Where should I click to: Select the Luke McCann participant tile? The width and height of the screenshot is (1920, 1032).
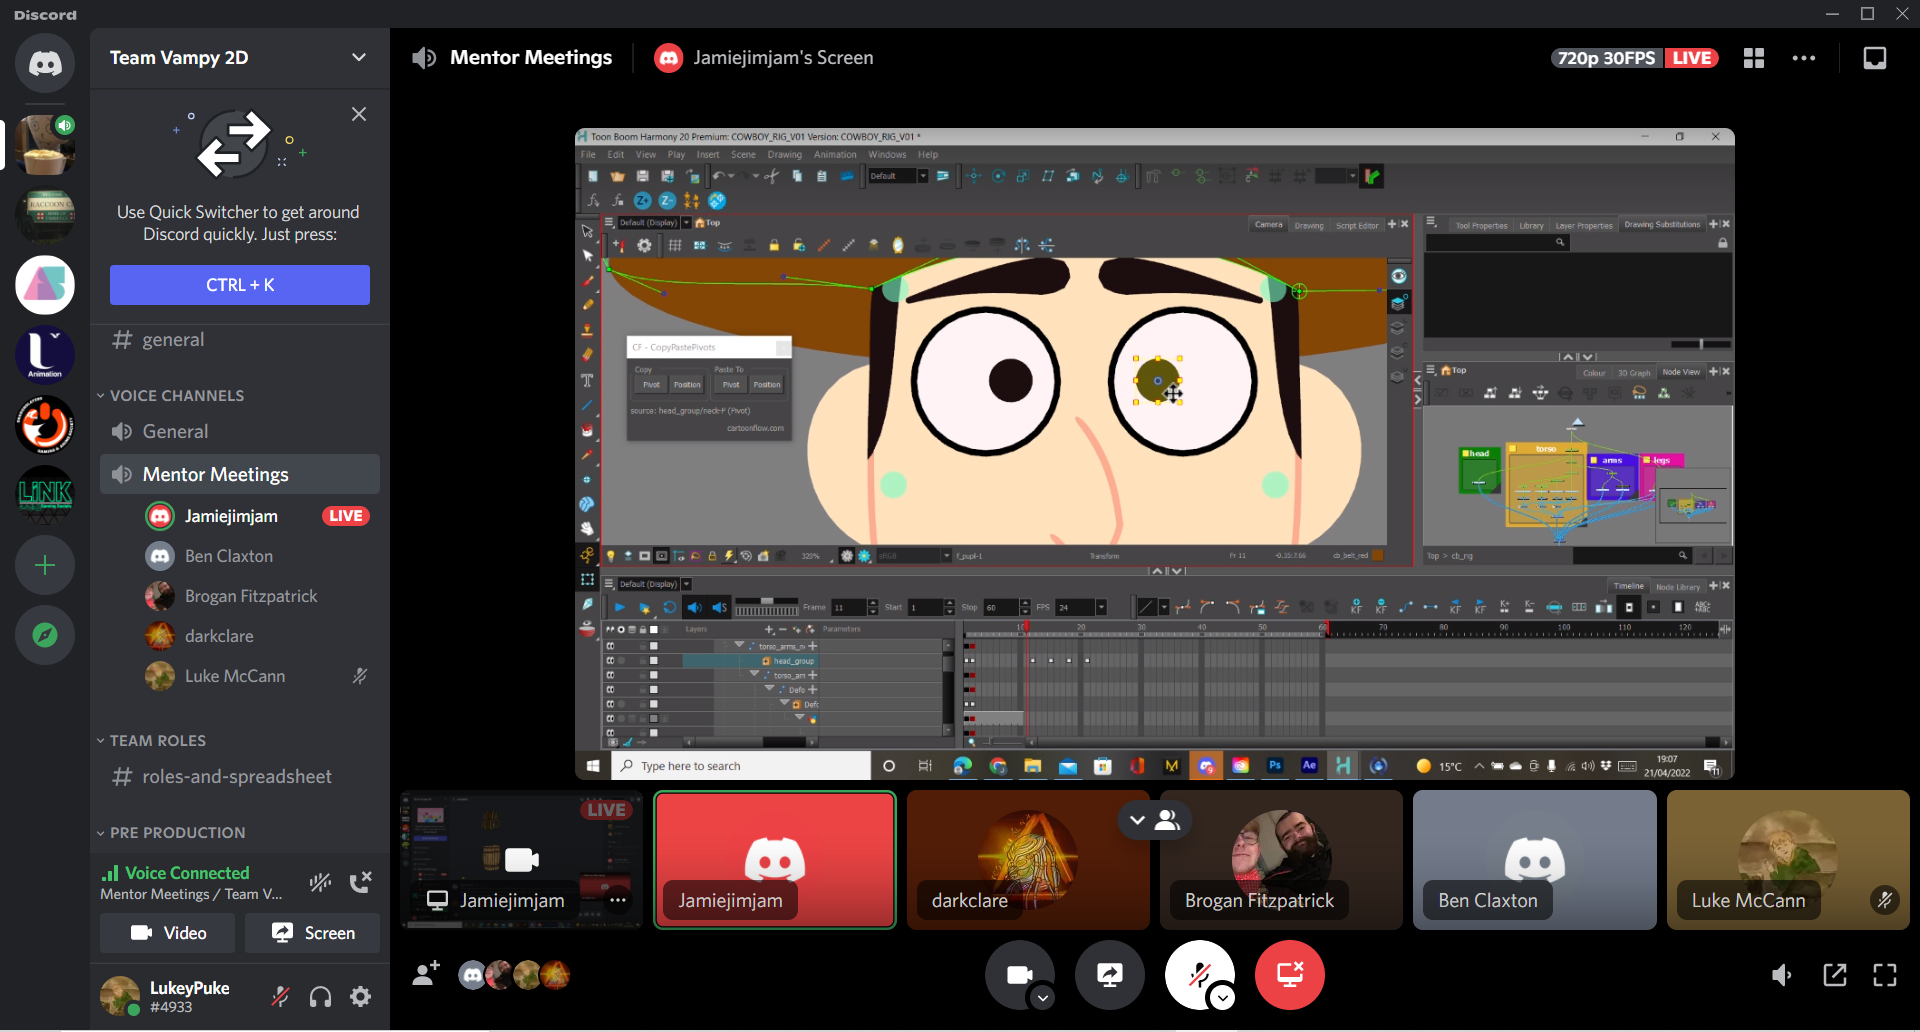pos(1788,860)
